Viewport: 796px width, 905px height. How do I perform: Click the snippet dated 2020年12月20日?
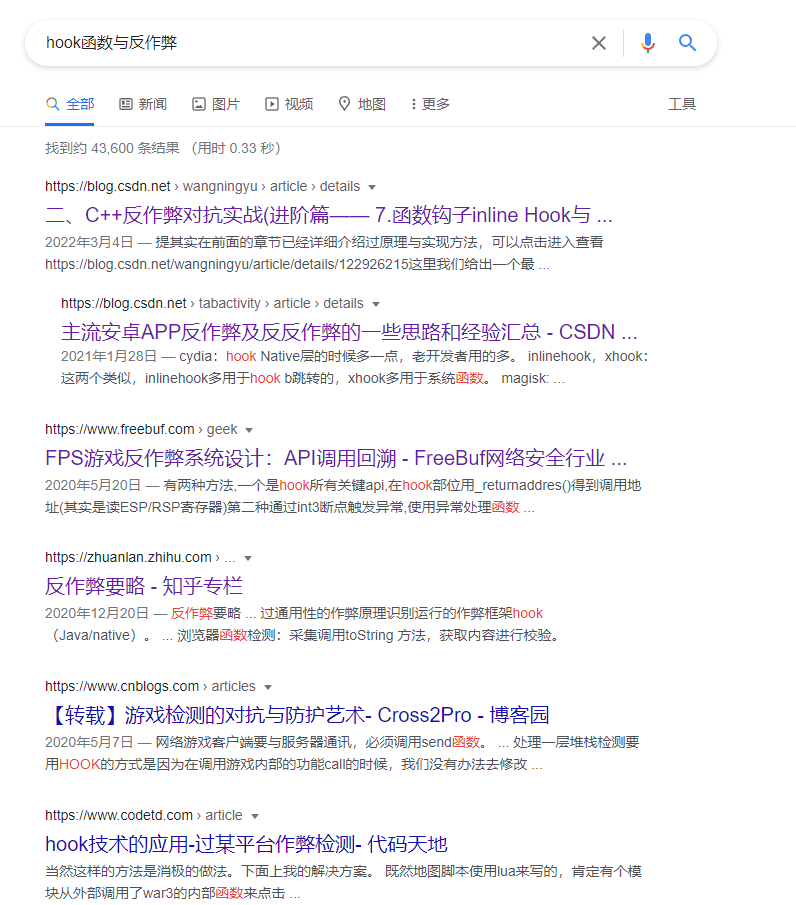click(302, 624)
